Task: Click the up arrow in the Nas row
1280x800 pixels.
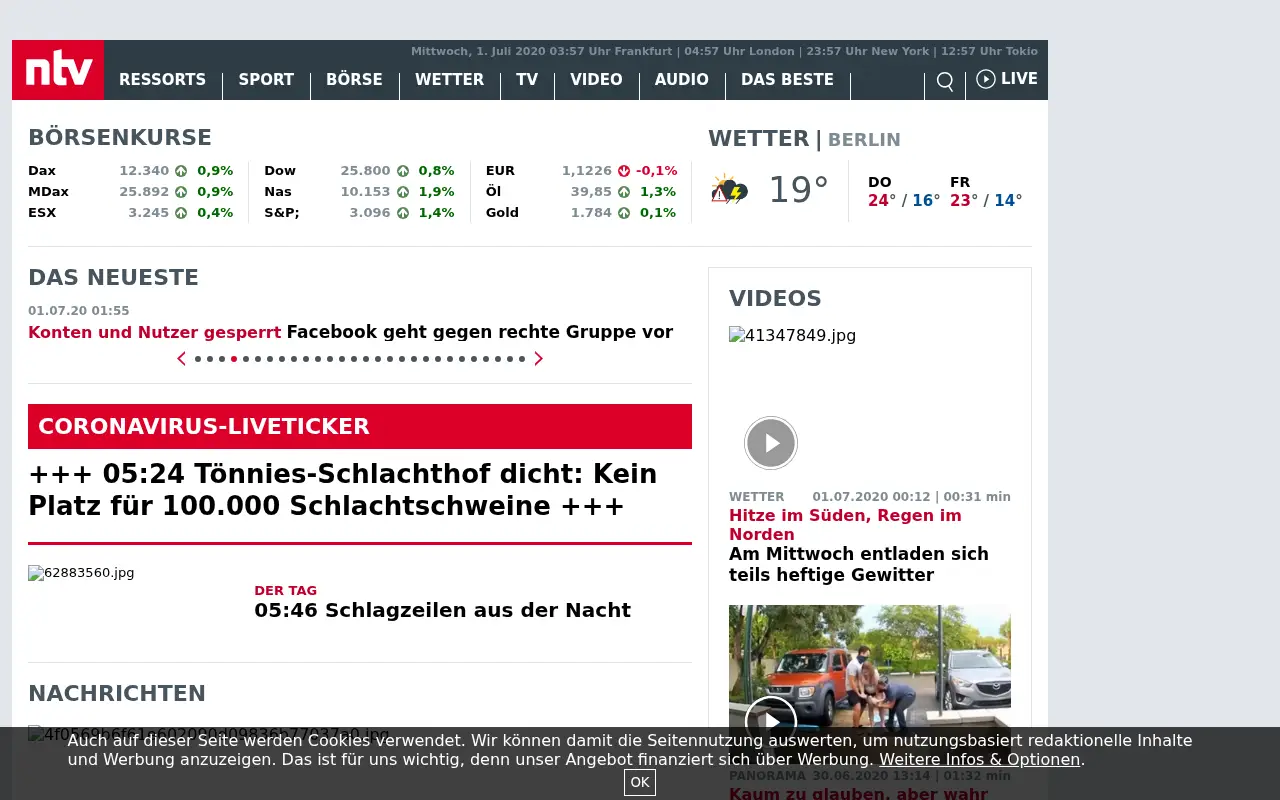Action: [x=403, y=192]
